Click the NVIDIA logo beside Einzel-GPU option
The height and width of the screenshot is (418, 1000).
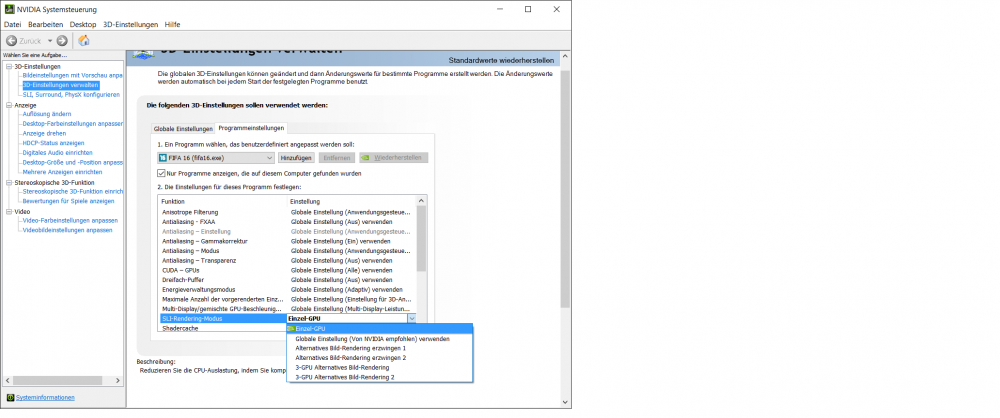[x=291, y=328]
